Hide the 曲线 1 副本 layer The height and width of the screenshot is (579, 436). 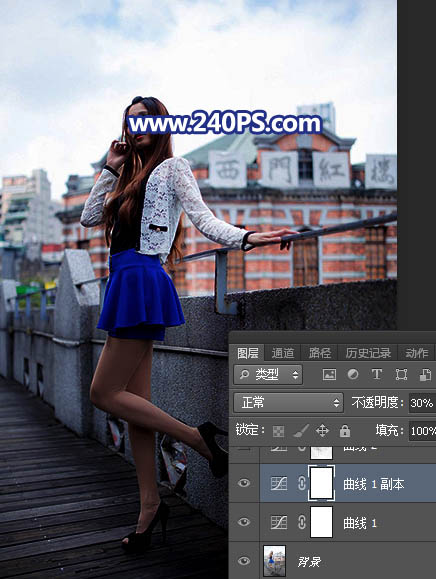(x=244, y=483)
